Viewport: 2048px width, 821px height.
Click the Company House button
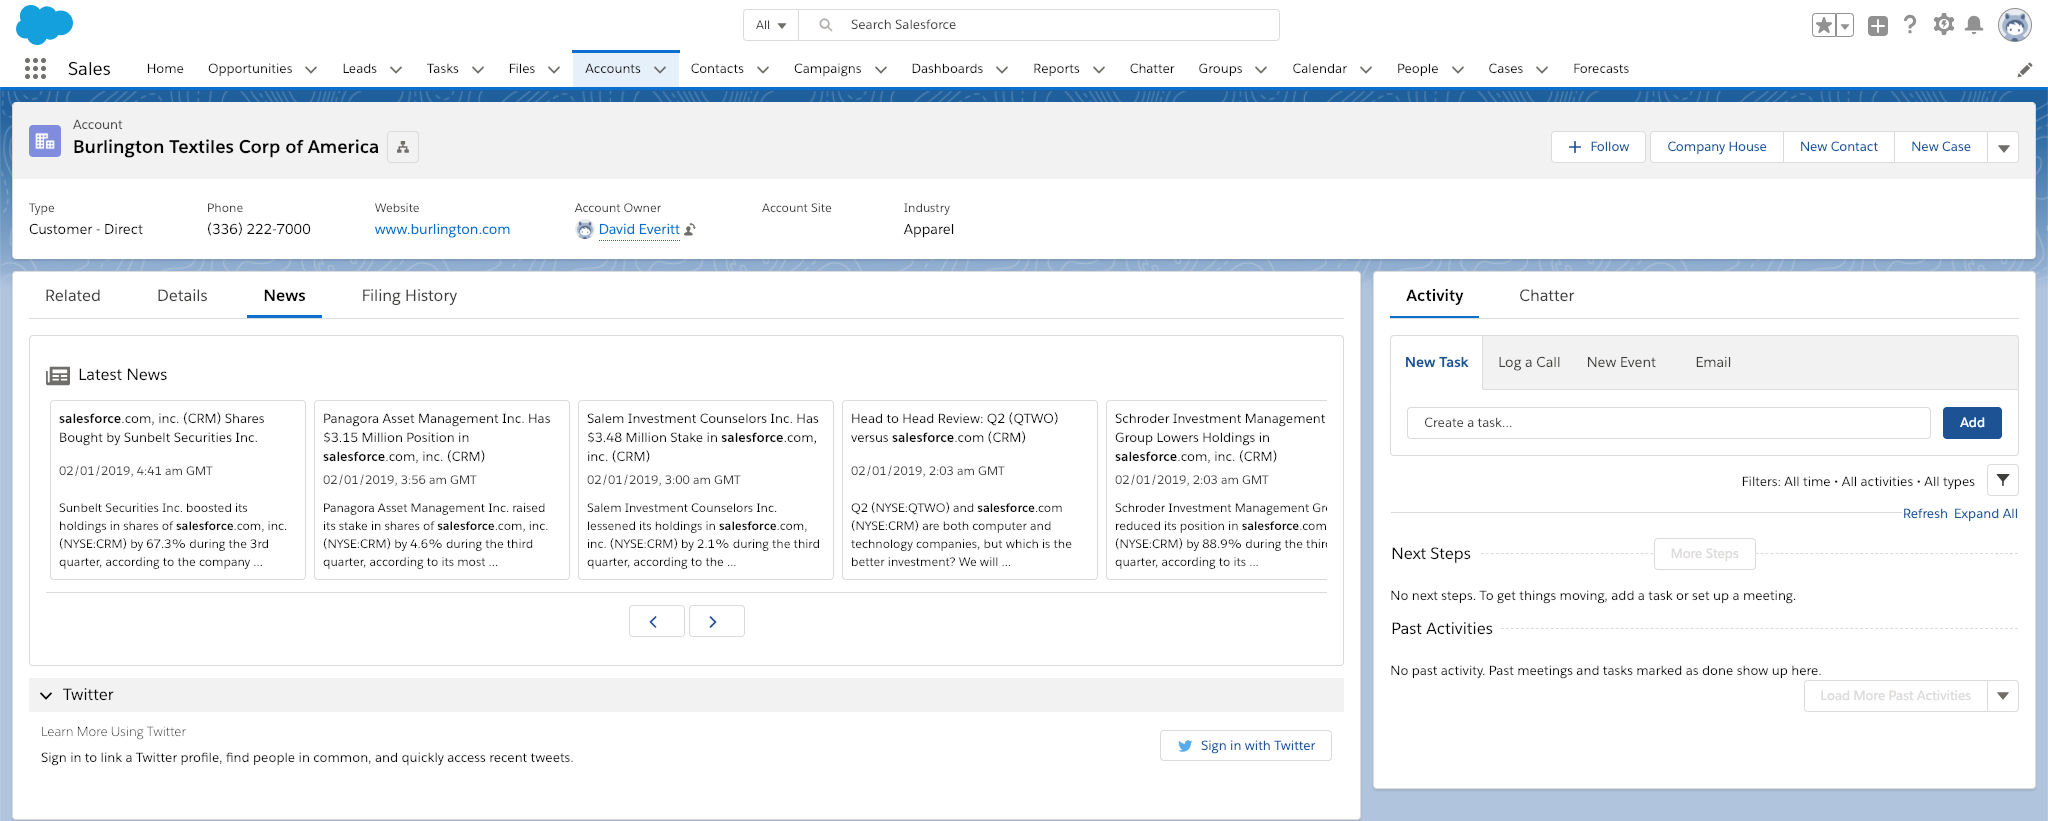(x=1717, y=147)
